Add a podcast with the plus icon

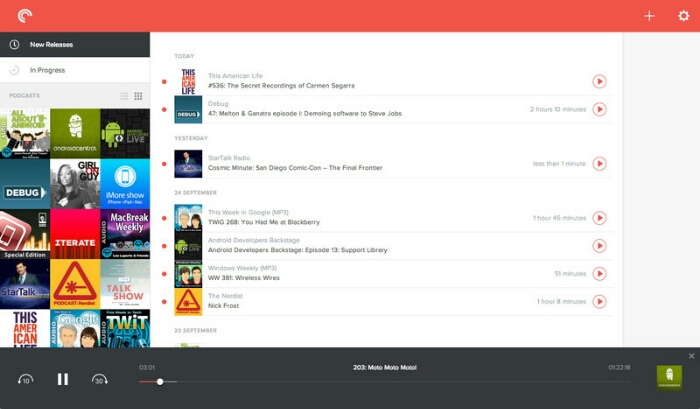click(649, 16)
